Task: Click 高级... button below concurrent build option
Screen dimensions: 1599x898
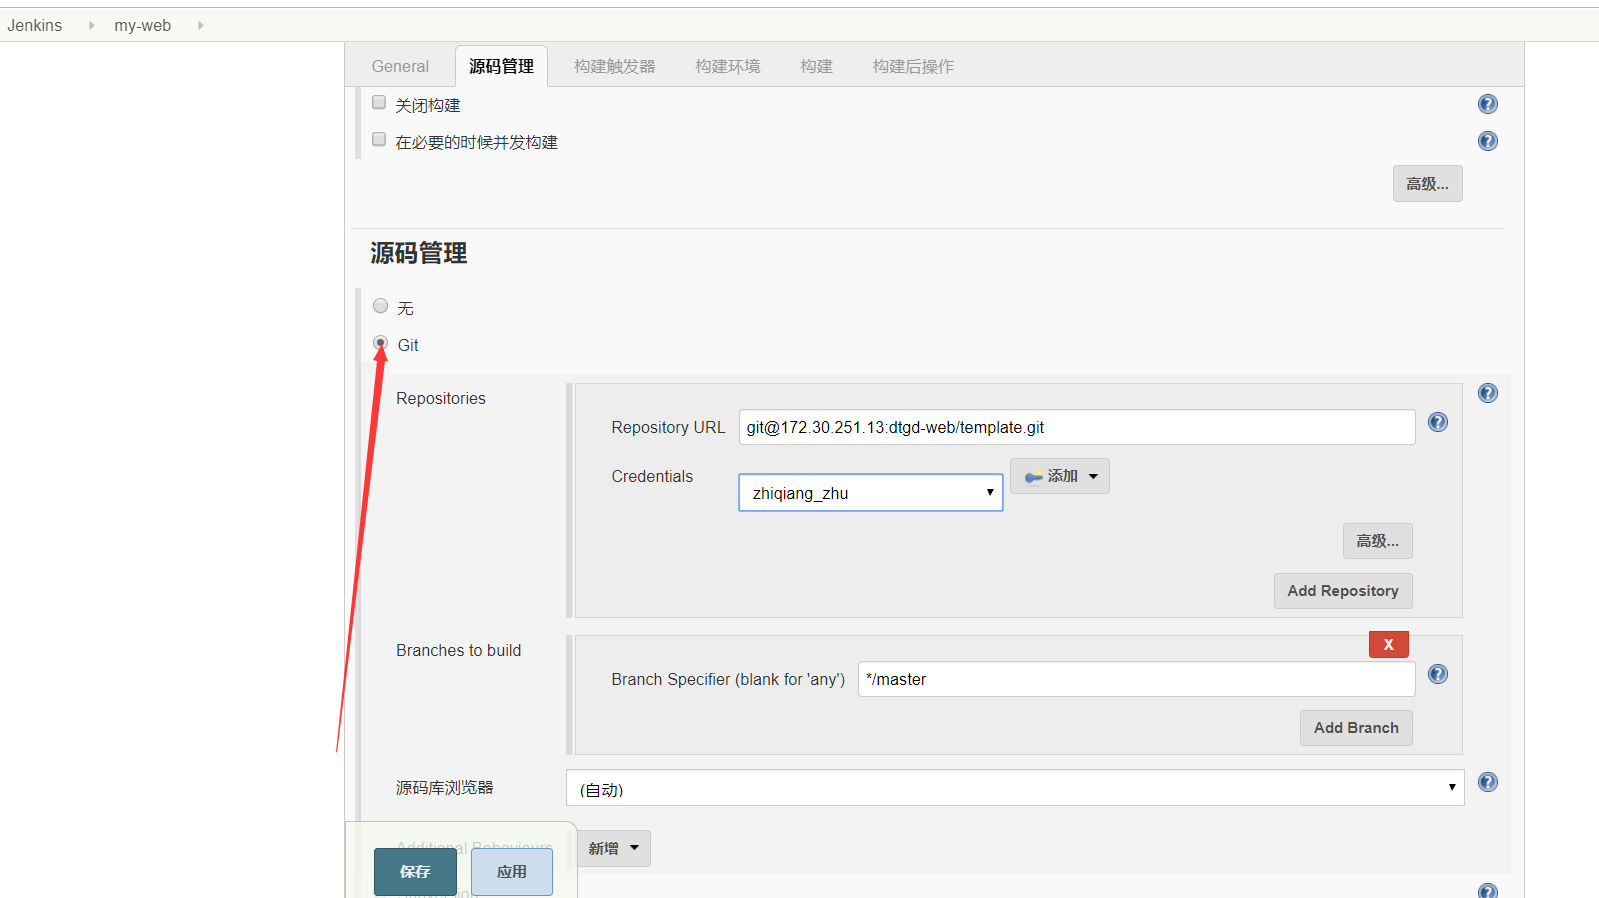Action: [1427, 184]
